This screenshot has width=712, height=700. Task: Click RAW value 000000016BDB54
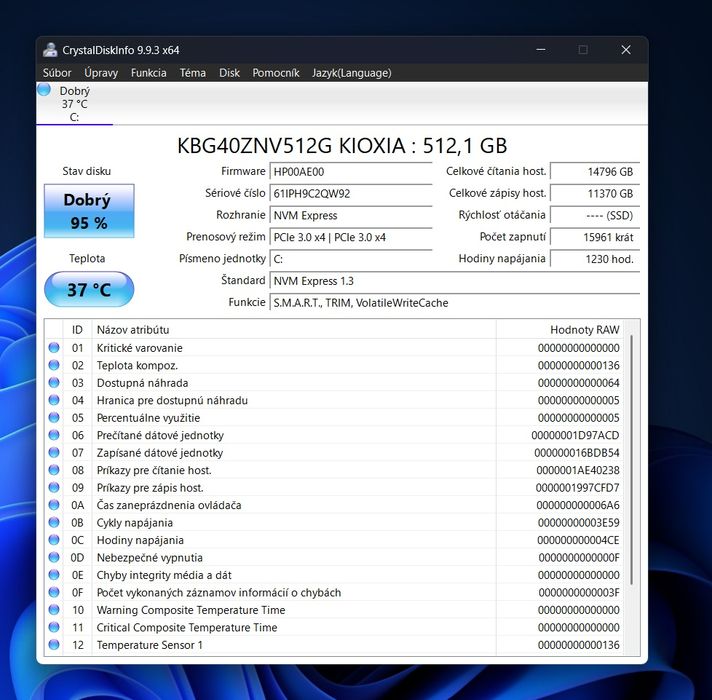[x=577, y=453]
